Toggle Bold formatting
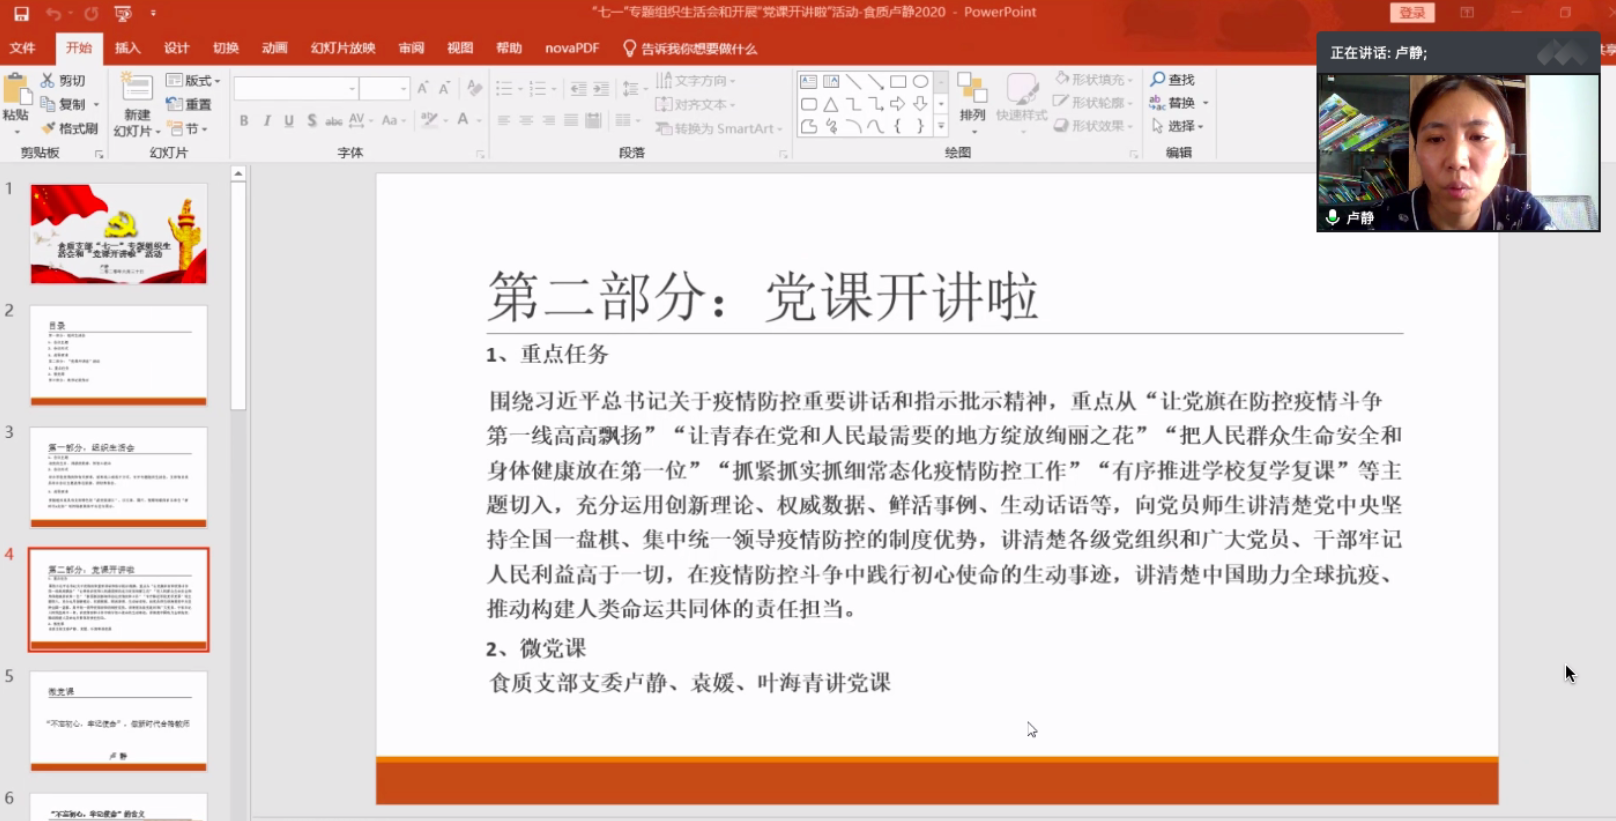This screenshot has height=821, width=1616. [x=244, y=120]
